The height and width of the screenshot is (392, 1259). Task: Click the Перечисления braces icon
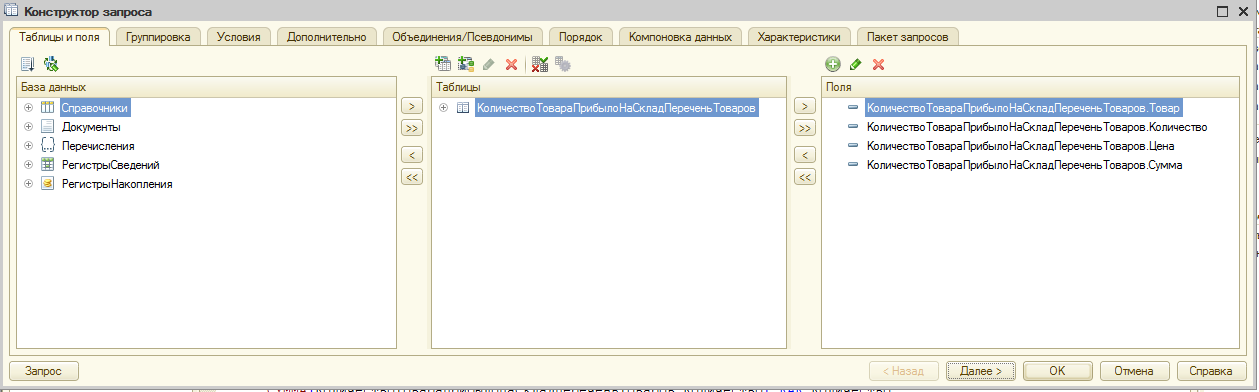[47, 145]
